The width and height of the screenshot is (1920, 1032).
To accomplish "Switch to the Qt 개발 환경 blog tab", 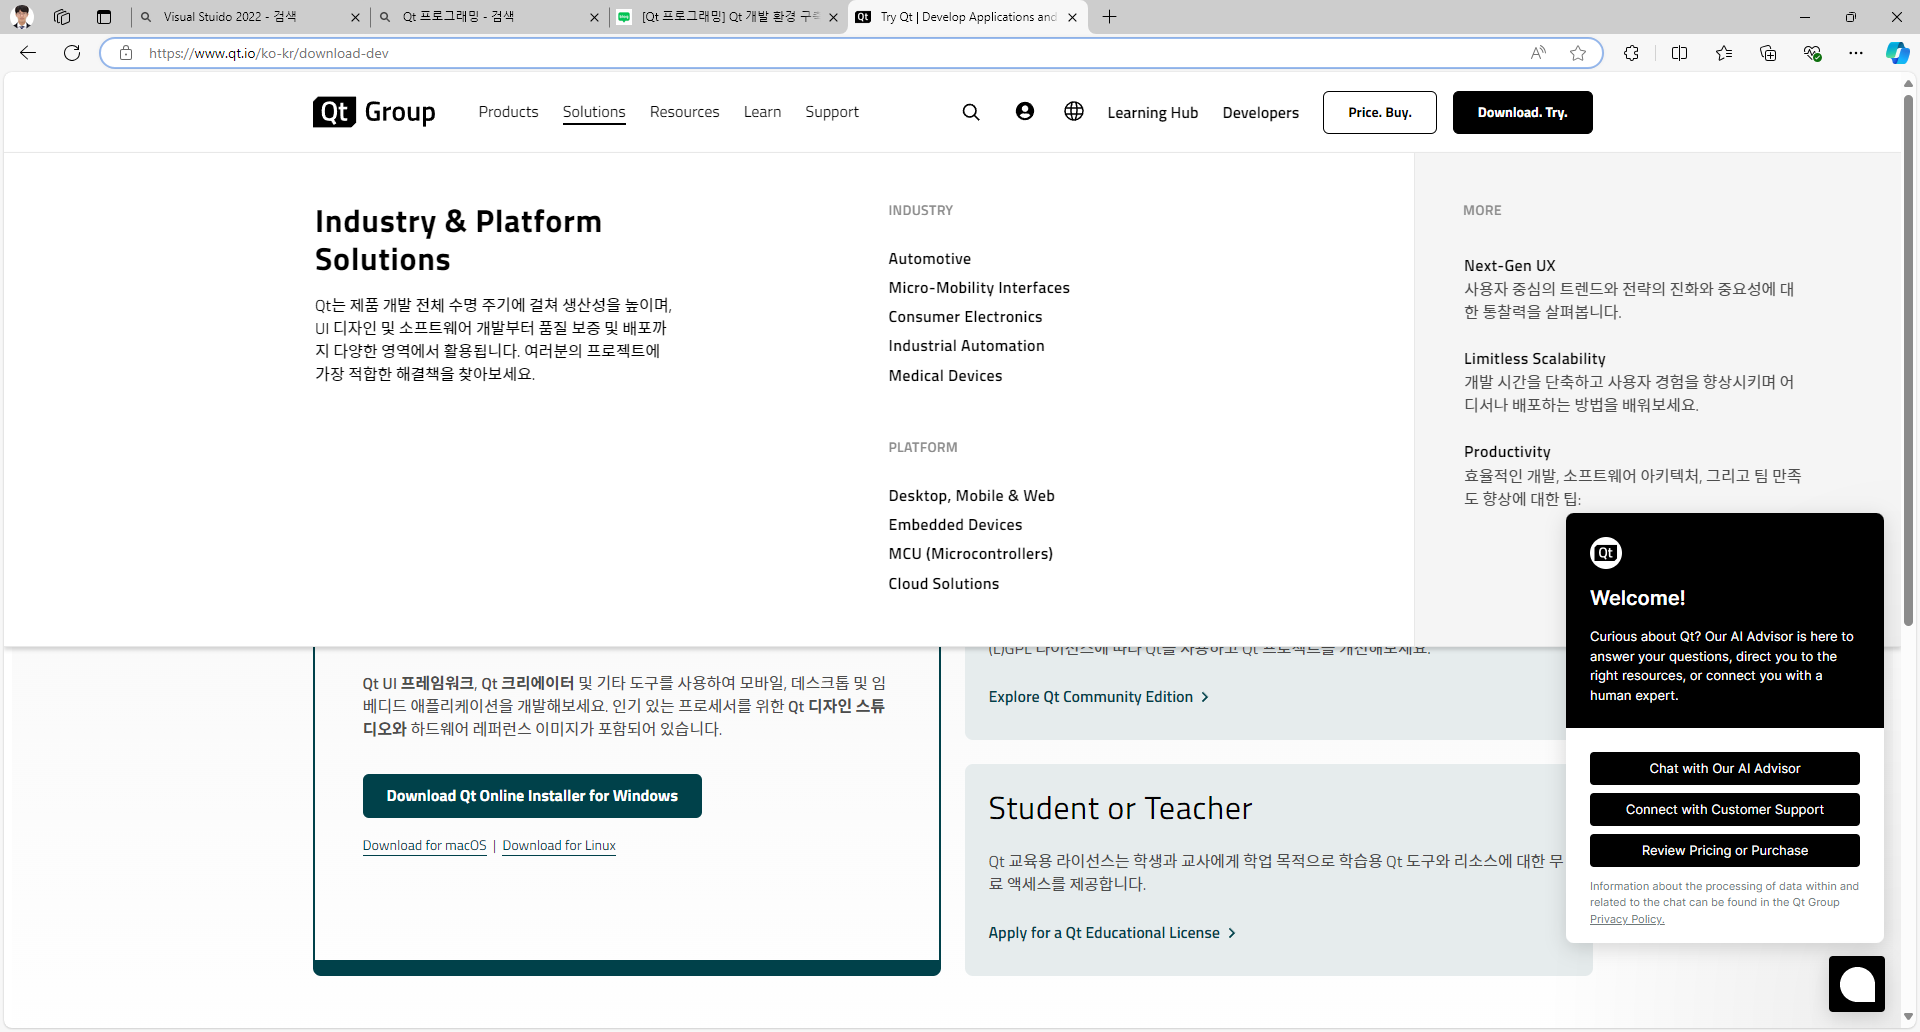I will (727, 17).
